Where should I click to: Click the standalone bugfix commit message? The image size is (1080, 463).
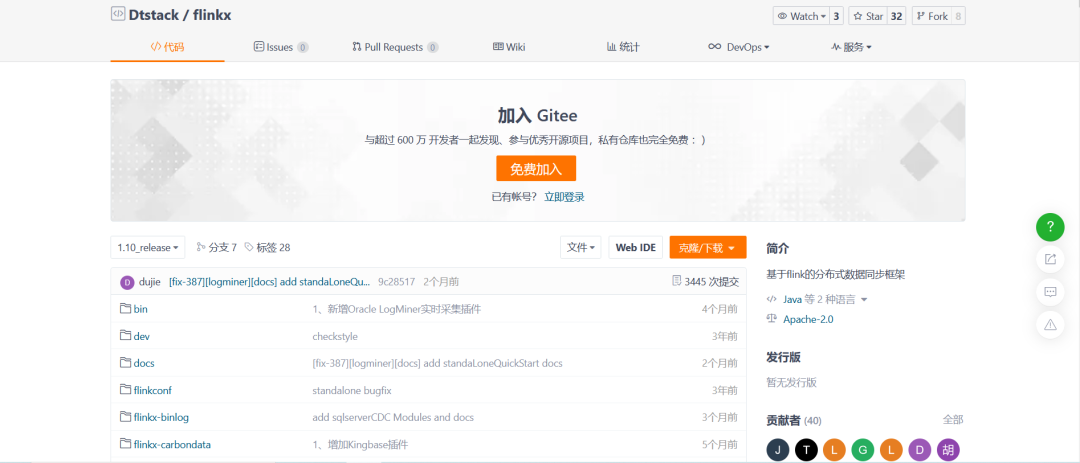352,390
